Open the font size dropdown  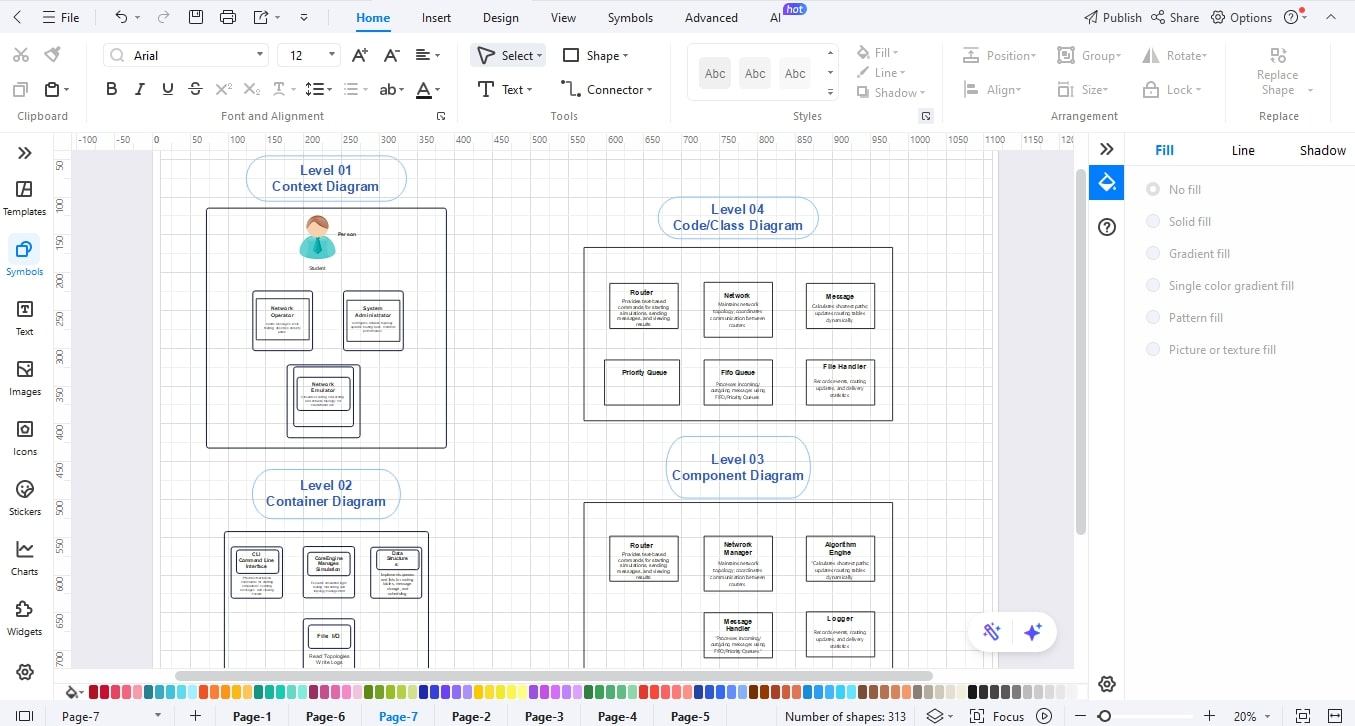330,55
